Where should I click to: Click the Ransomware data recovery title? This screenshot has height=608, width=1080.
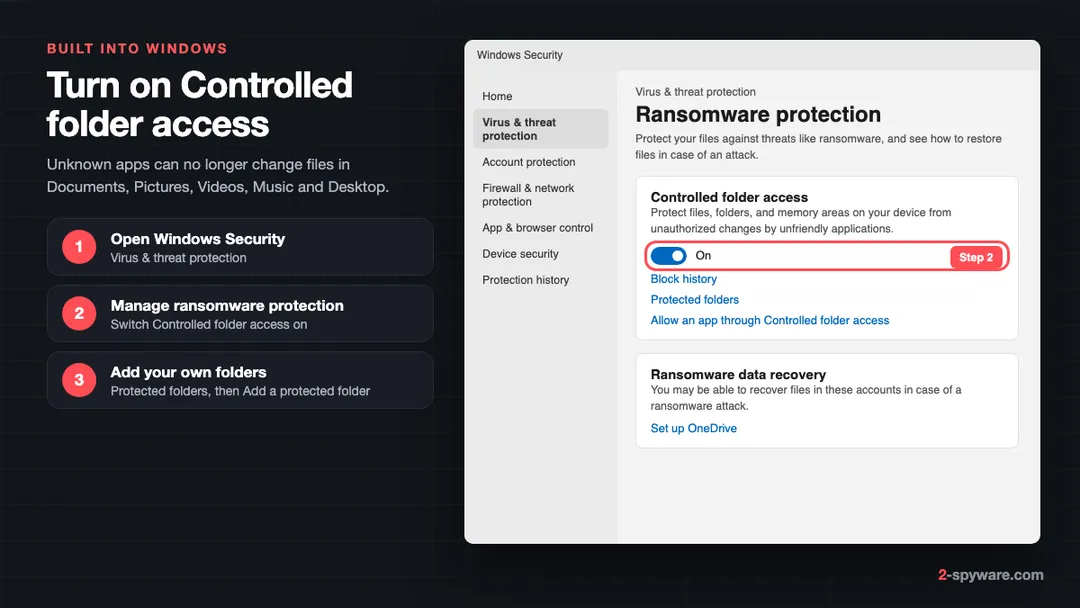coord(738,375)
